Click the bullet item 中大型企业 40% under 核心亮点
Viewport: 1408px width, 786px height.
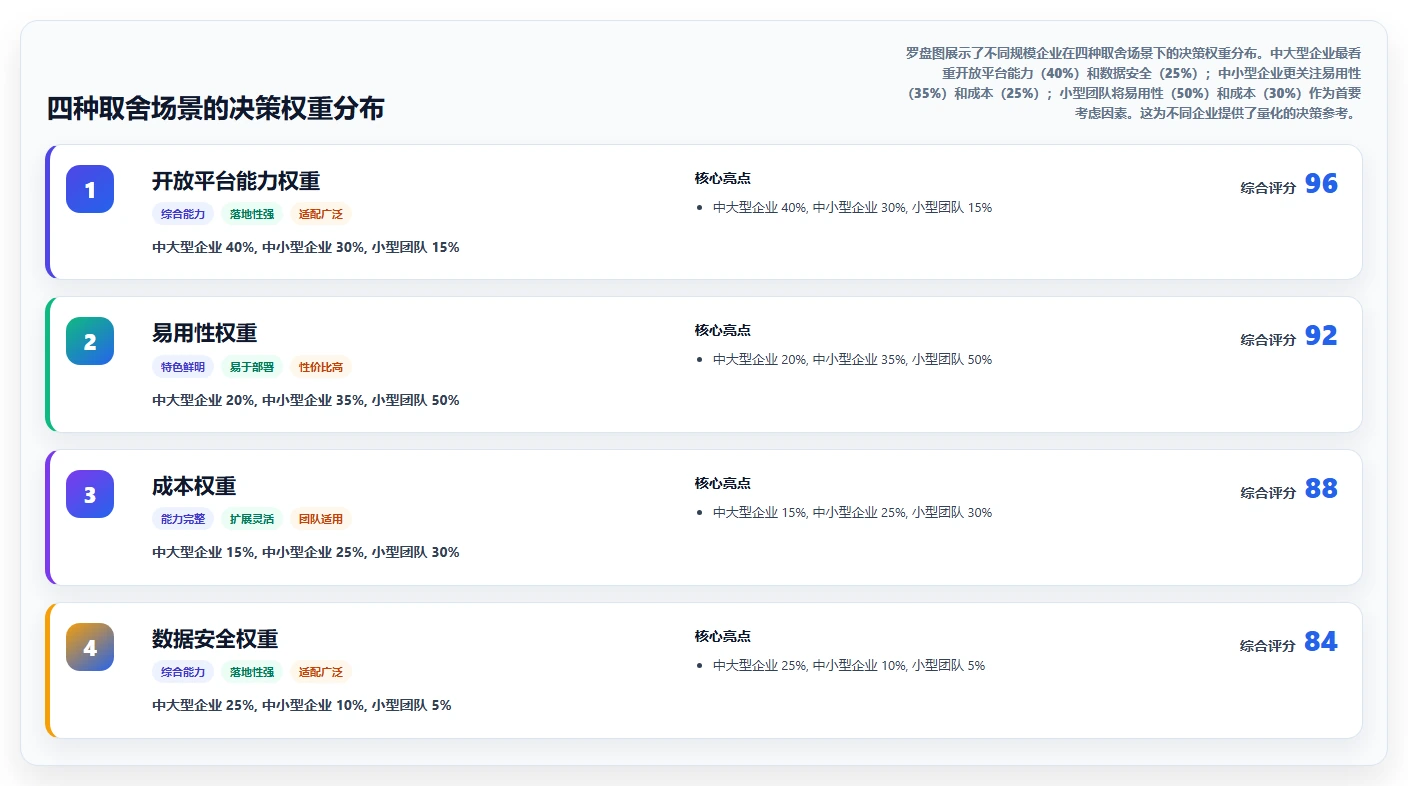(x=852, y=208)
